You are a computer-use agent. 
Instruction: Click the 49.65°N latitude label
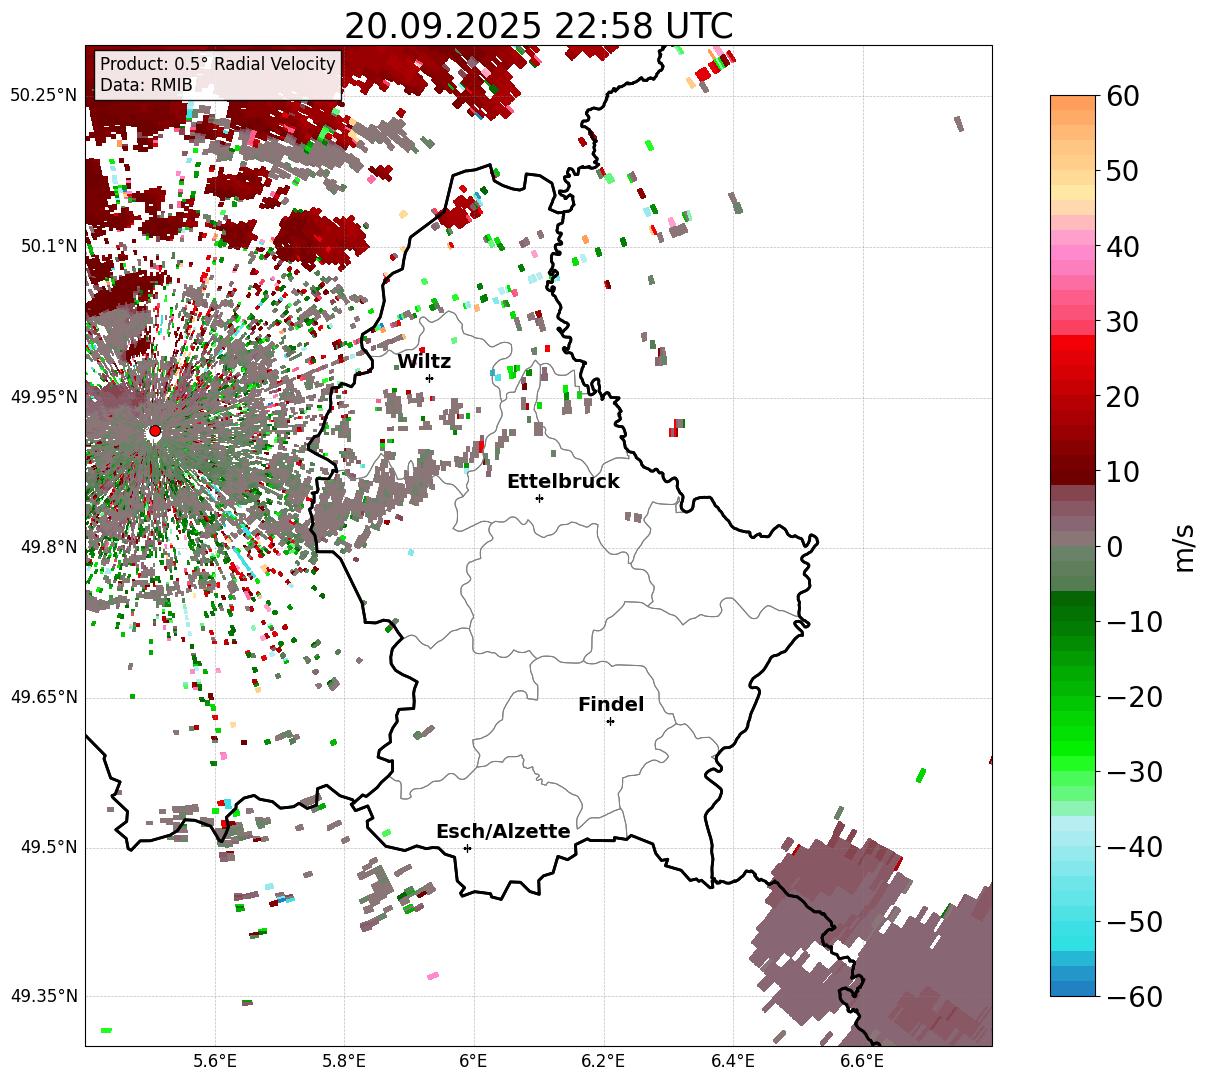[43, 697]
